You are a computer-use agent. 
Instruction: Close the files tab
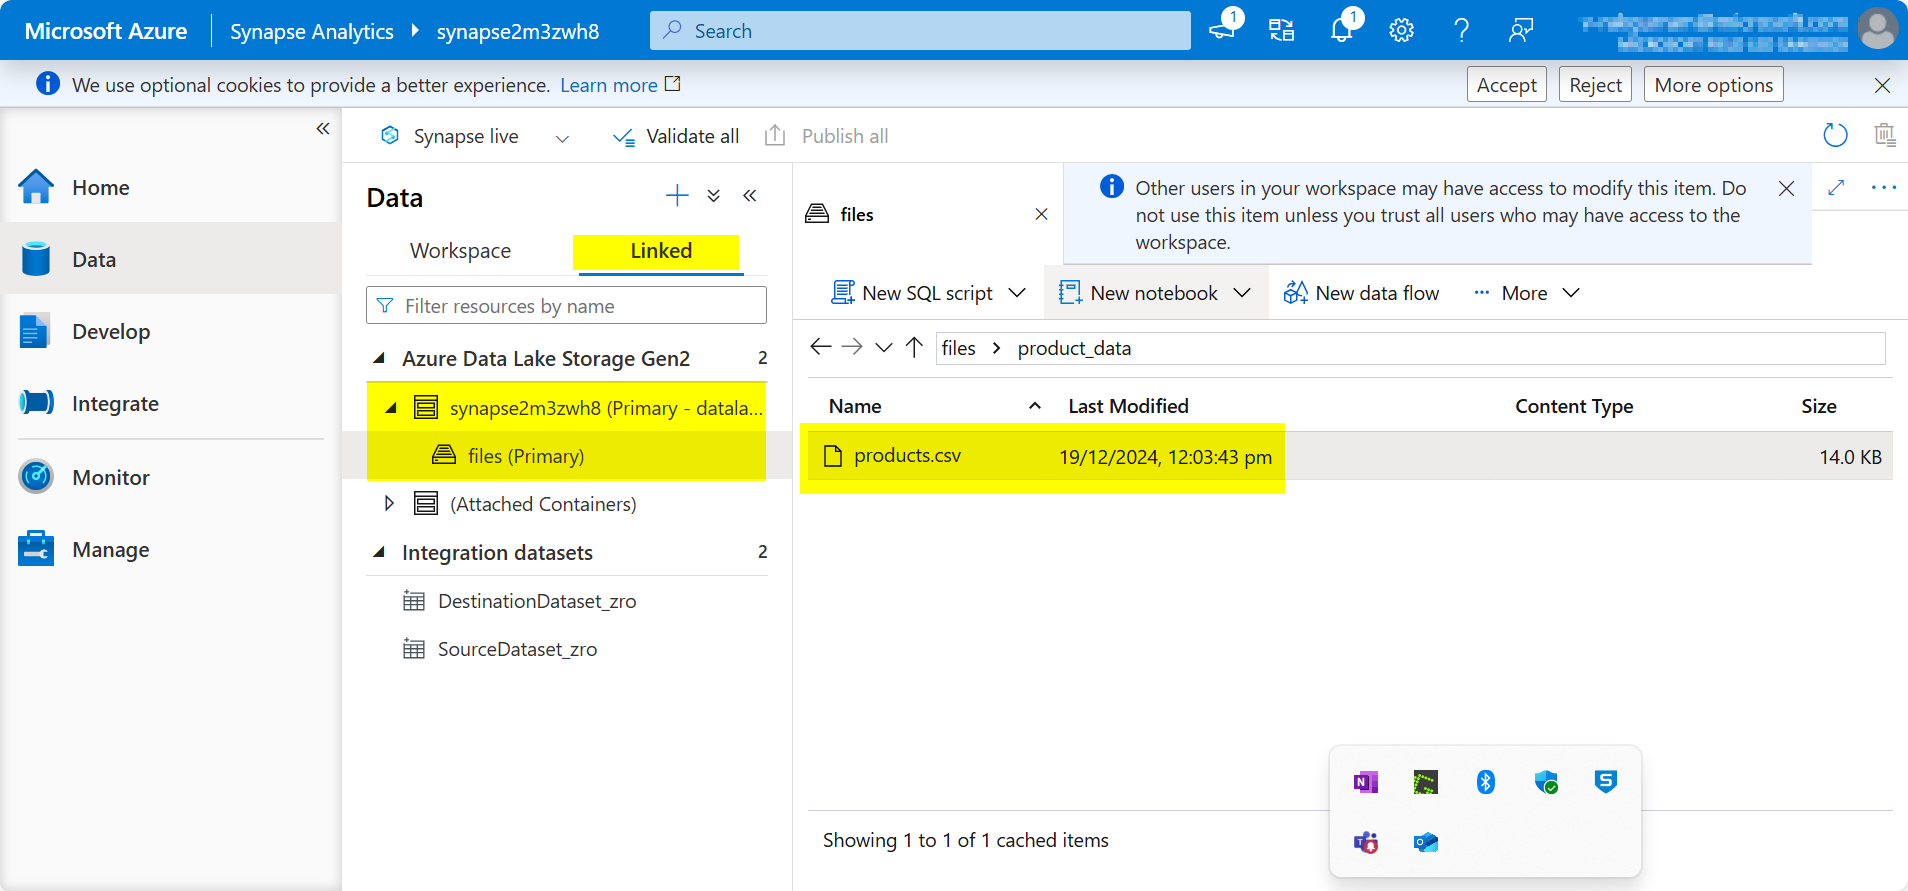(1041, 214)
